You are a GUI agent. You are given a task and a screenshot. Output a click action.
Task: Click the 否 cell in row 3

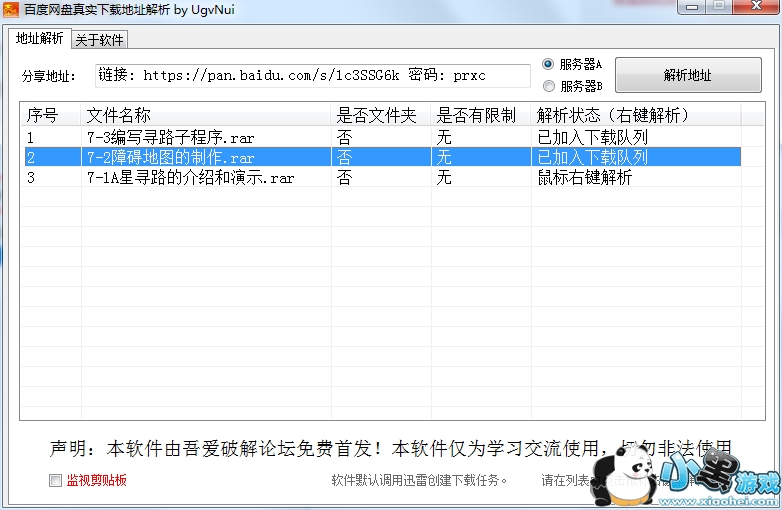(345, 177)
